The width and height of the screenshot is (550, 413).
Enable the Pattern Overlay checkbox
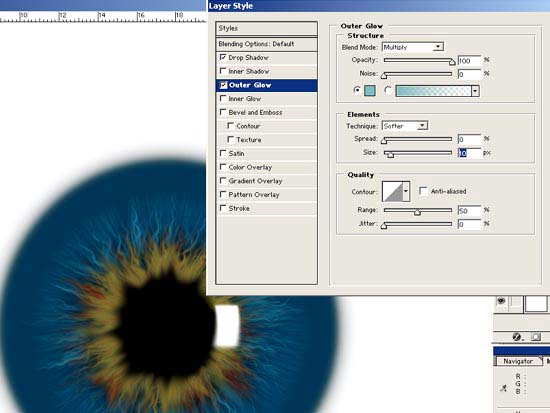tap(223, 194)
